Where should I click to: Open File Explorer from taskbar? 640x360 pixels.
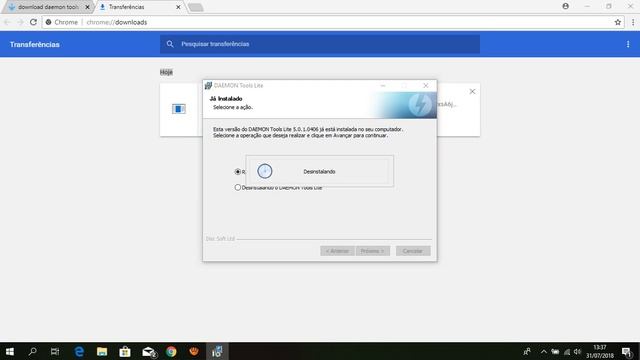pyautogui.click(x=102, y=351)
